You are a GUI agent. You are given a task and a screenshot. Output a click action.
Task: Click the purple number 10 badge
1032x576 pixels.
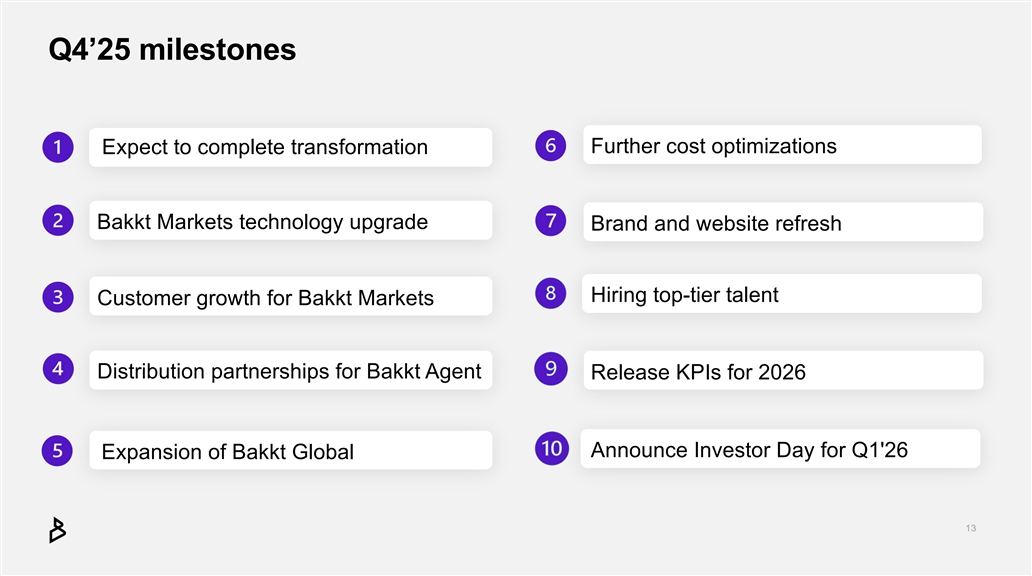551,448
